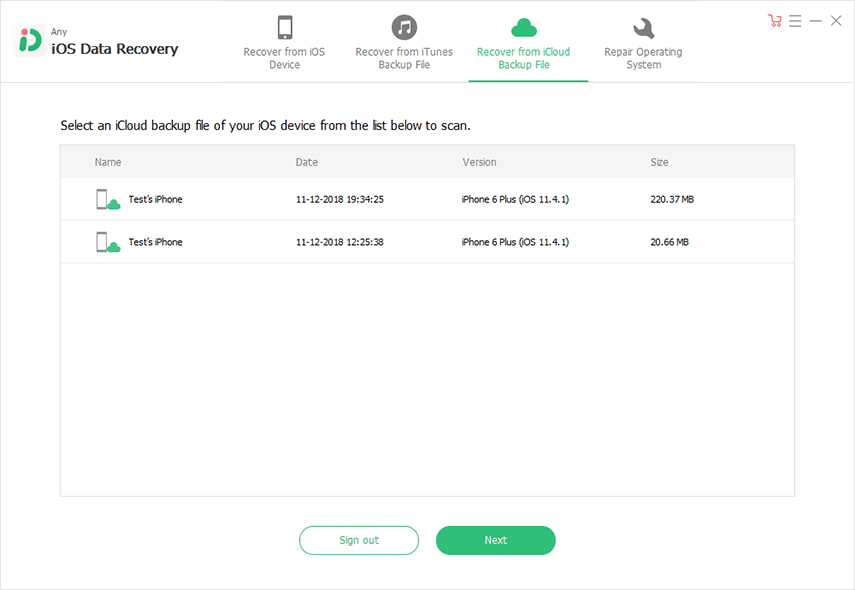Viewport: 855px width, 590px height.
Task: Switch to Recover from iTunes Backup File tab
Action: (x=404, y=44)
